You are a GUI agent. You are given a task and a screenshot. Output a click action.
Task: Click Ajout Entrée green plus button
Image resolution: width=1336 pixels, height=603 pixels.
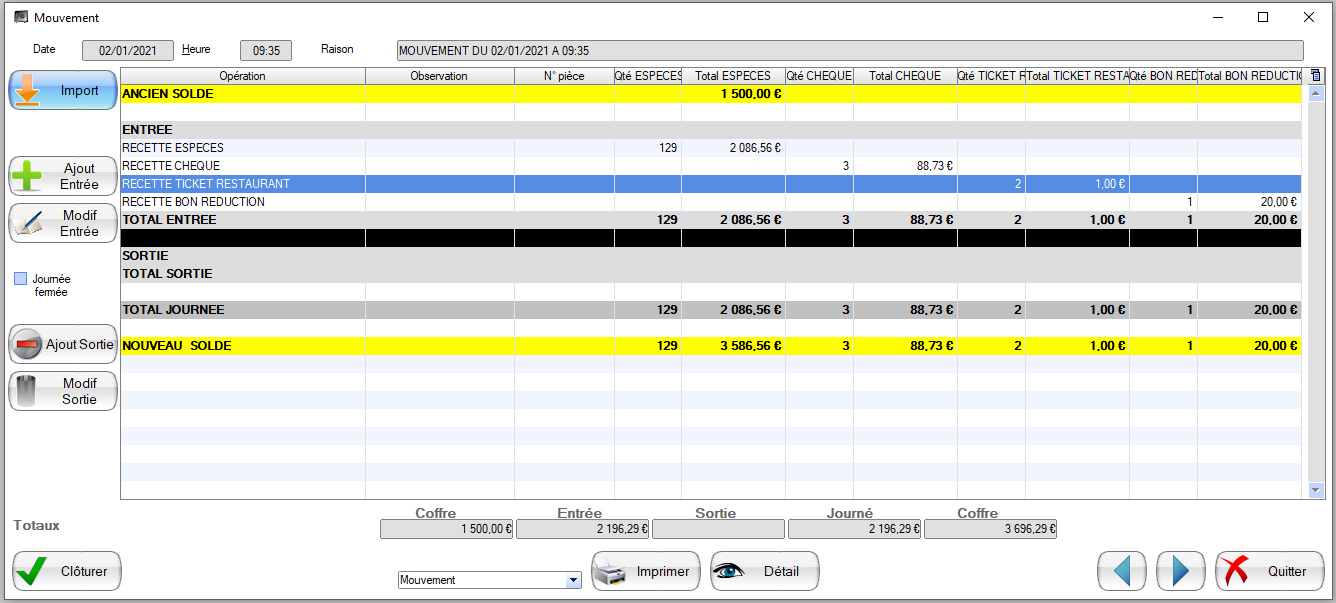[x=63, y=176]
